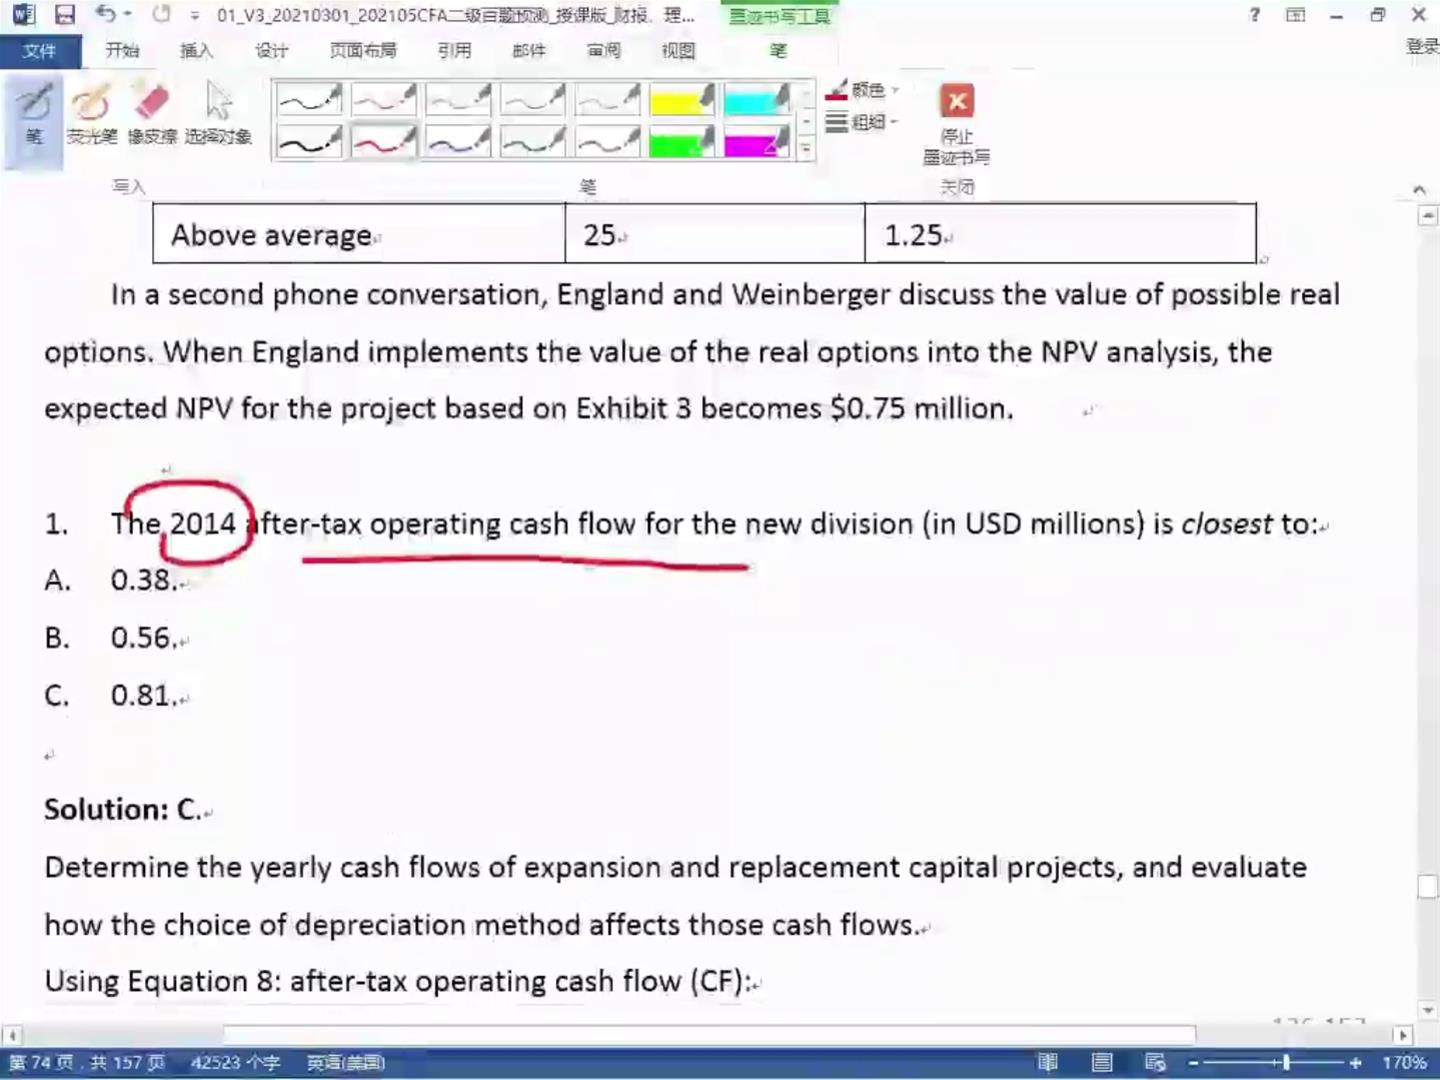The height and width of the screenshot is (1080, 1440).
Task: Click the page count 第74页 status indicator
Action: (87, 1062)
